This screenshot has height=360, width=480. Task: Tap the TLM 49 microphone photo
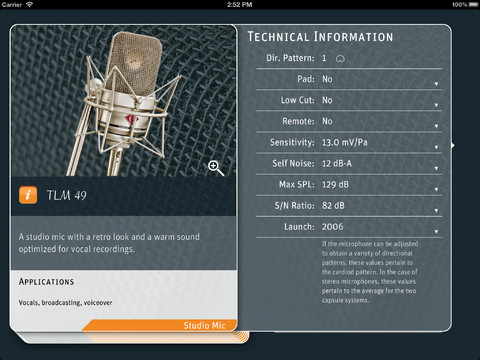click(x=124, y=101)
